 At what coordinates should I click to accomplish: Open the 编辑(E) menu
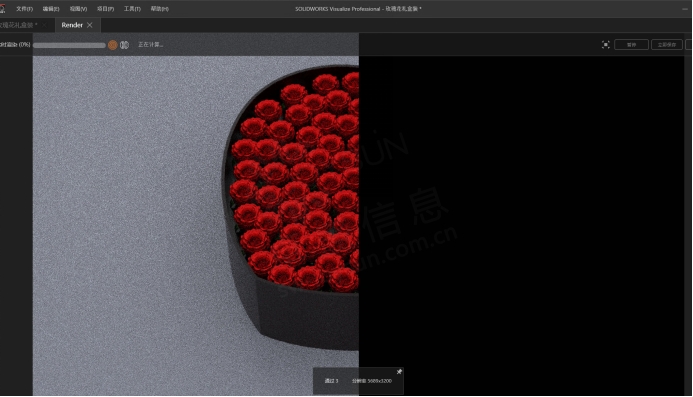coord(51,9)
